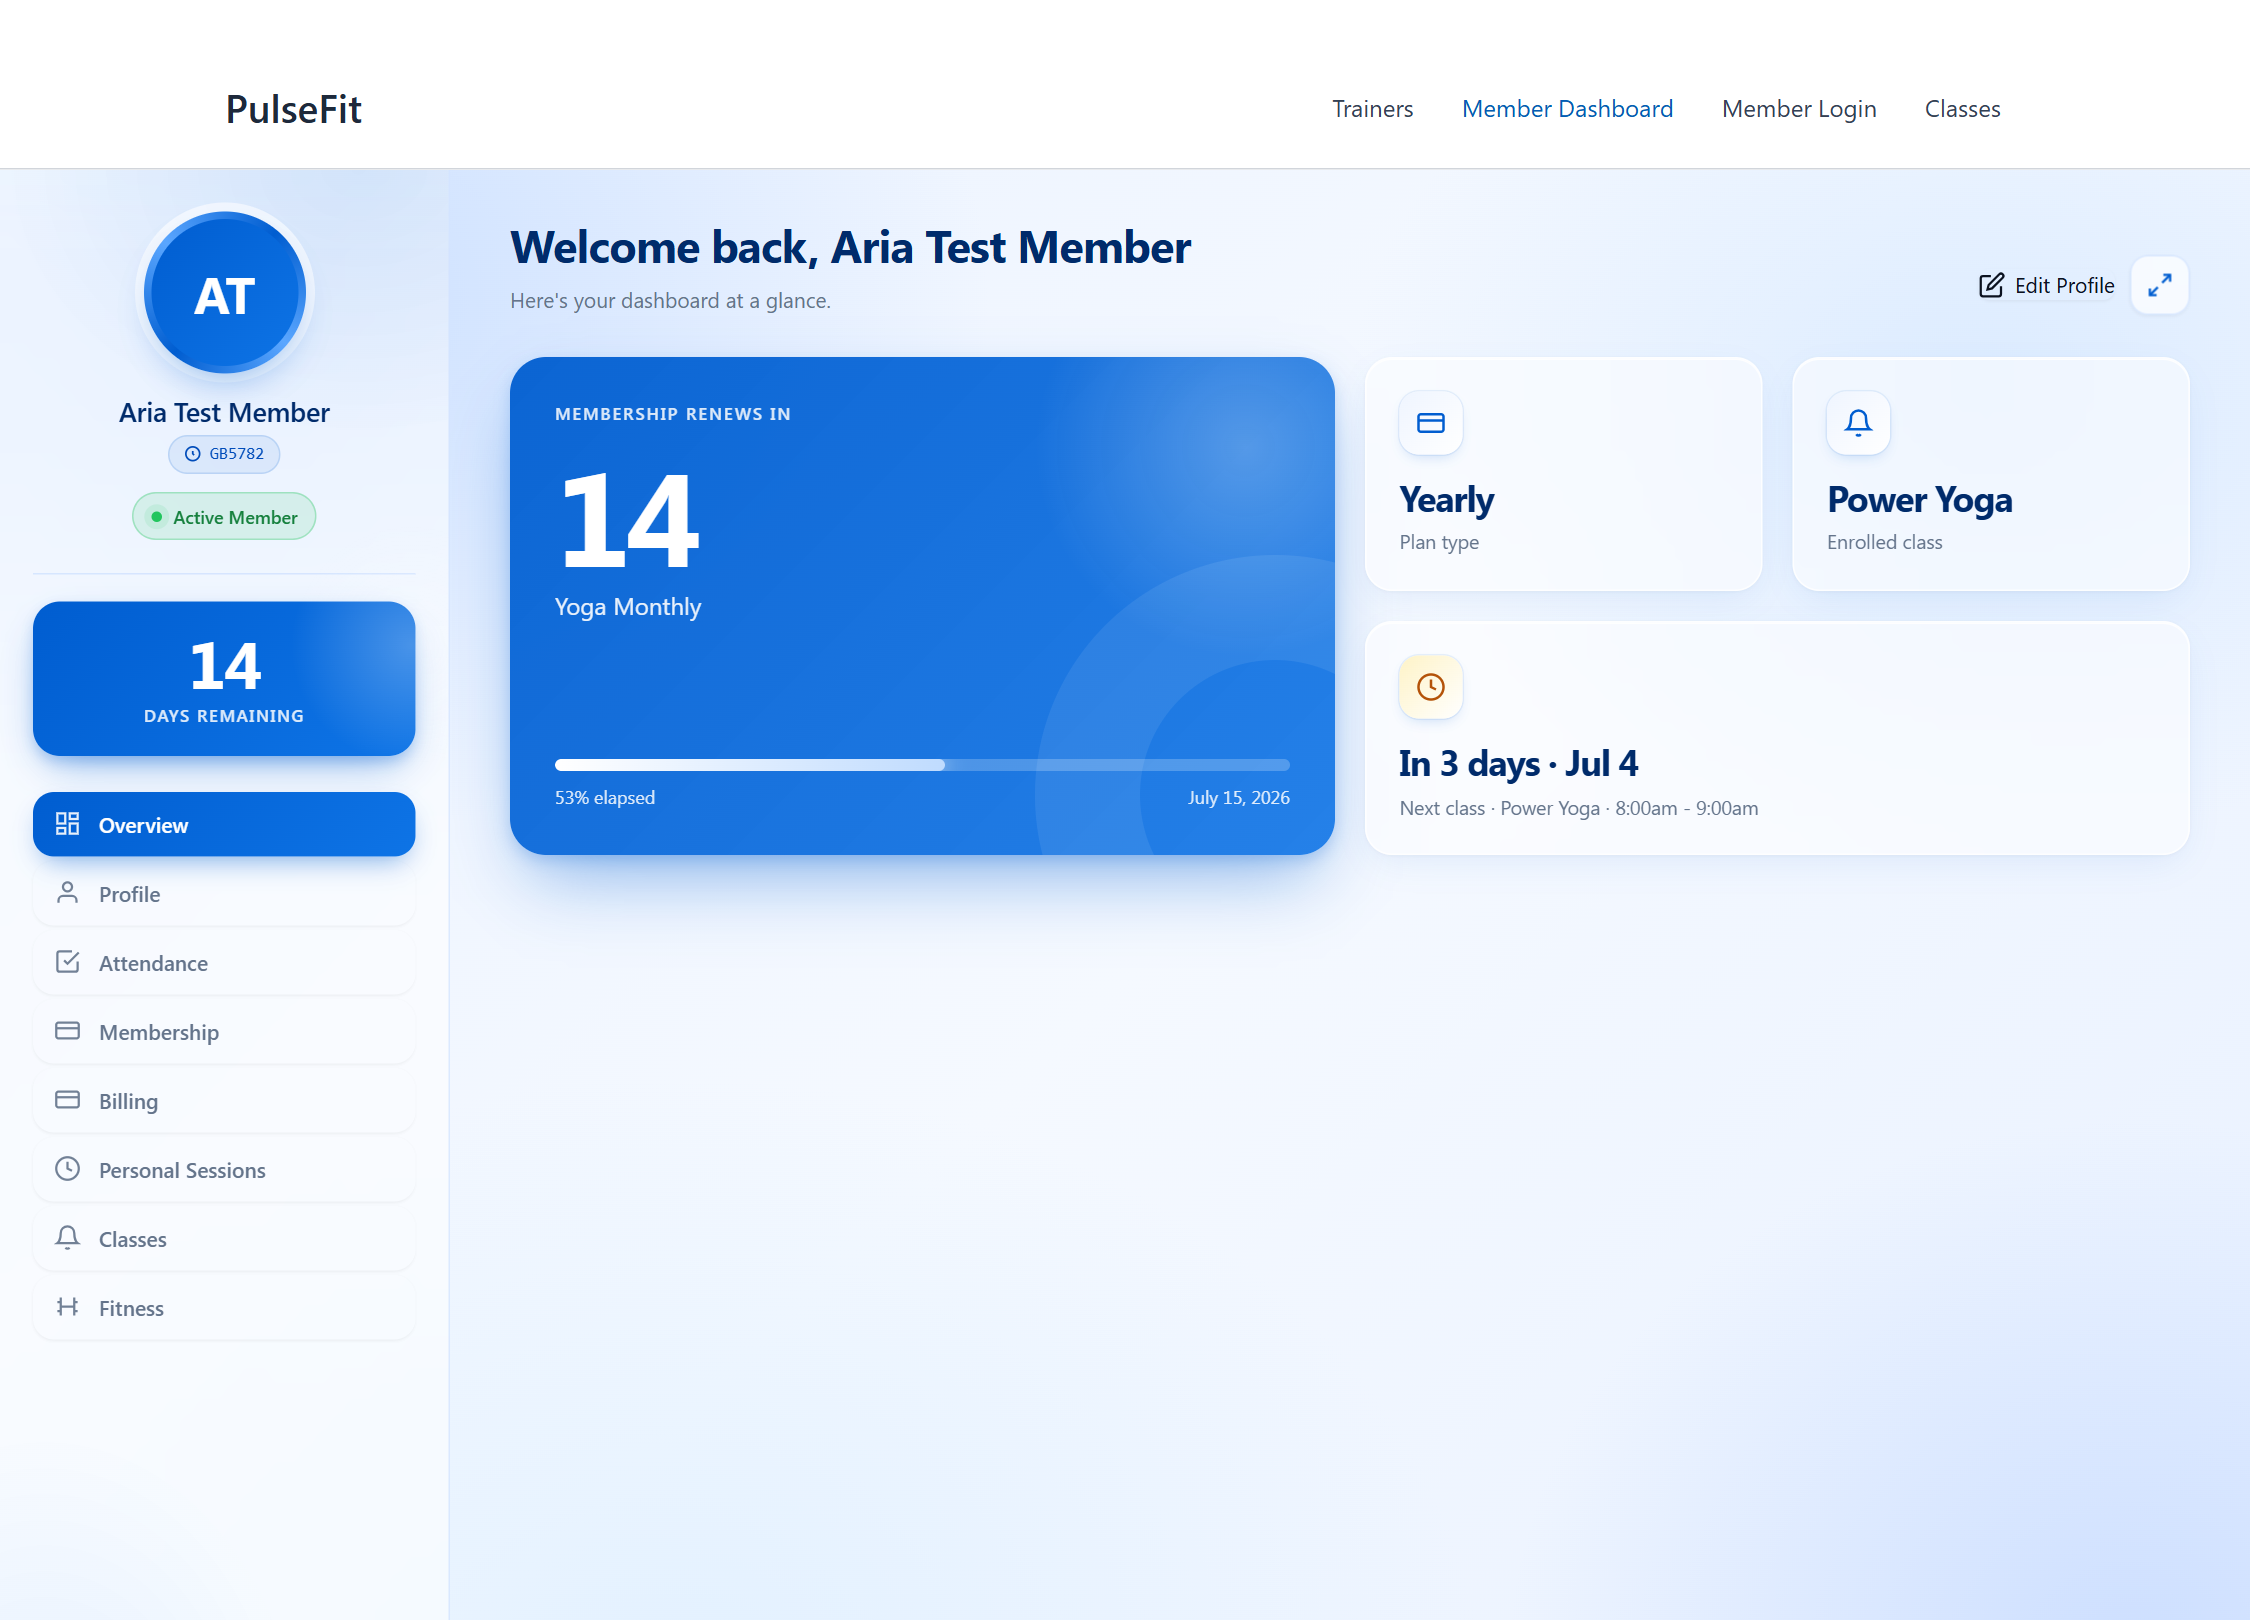Open the Personal Sessions section

click(224, 1170)
